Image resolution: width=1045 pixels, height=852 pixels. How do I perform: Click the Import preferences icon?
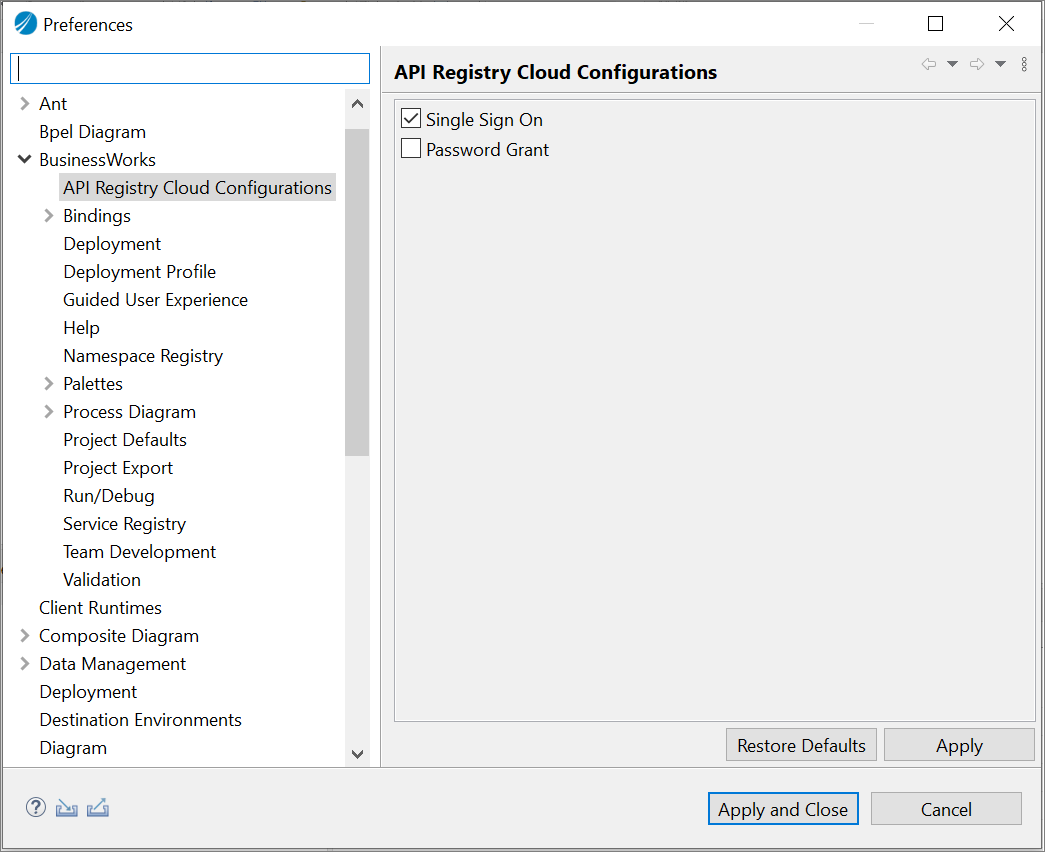click(67, 808)
